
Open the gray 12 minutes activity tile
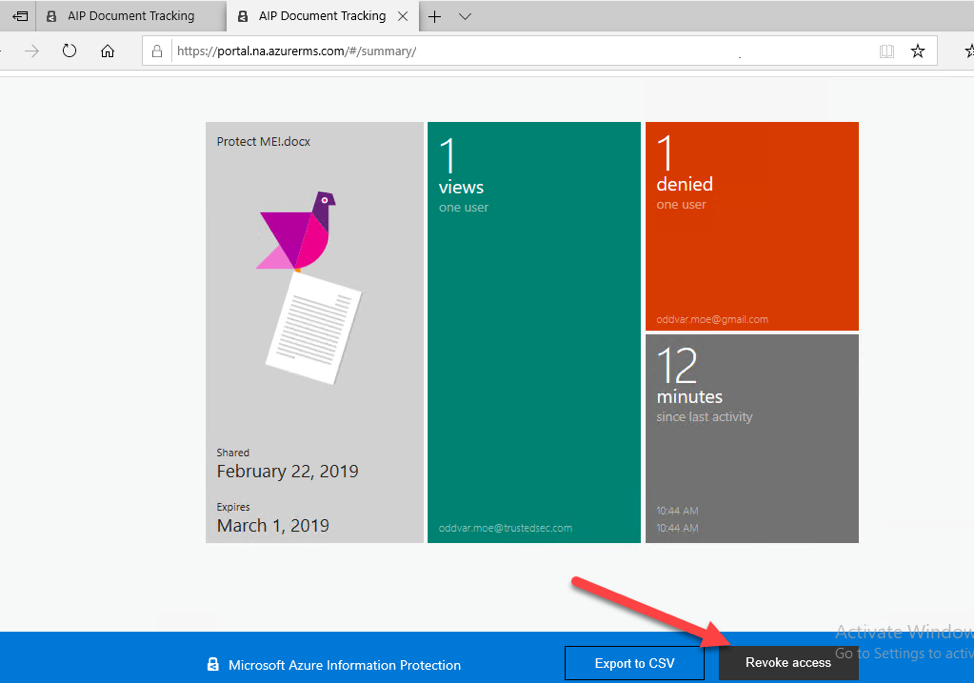pyautogui.click(x=752, y=438)
